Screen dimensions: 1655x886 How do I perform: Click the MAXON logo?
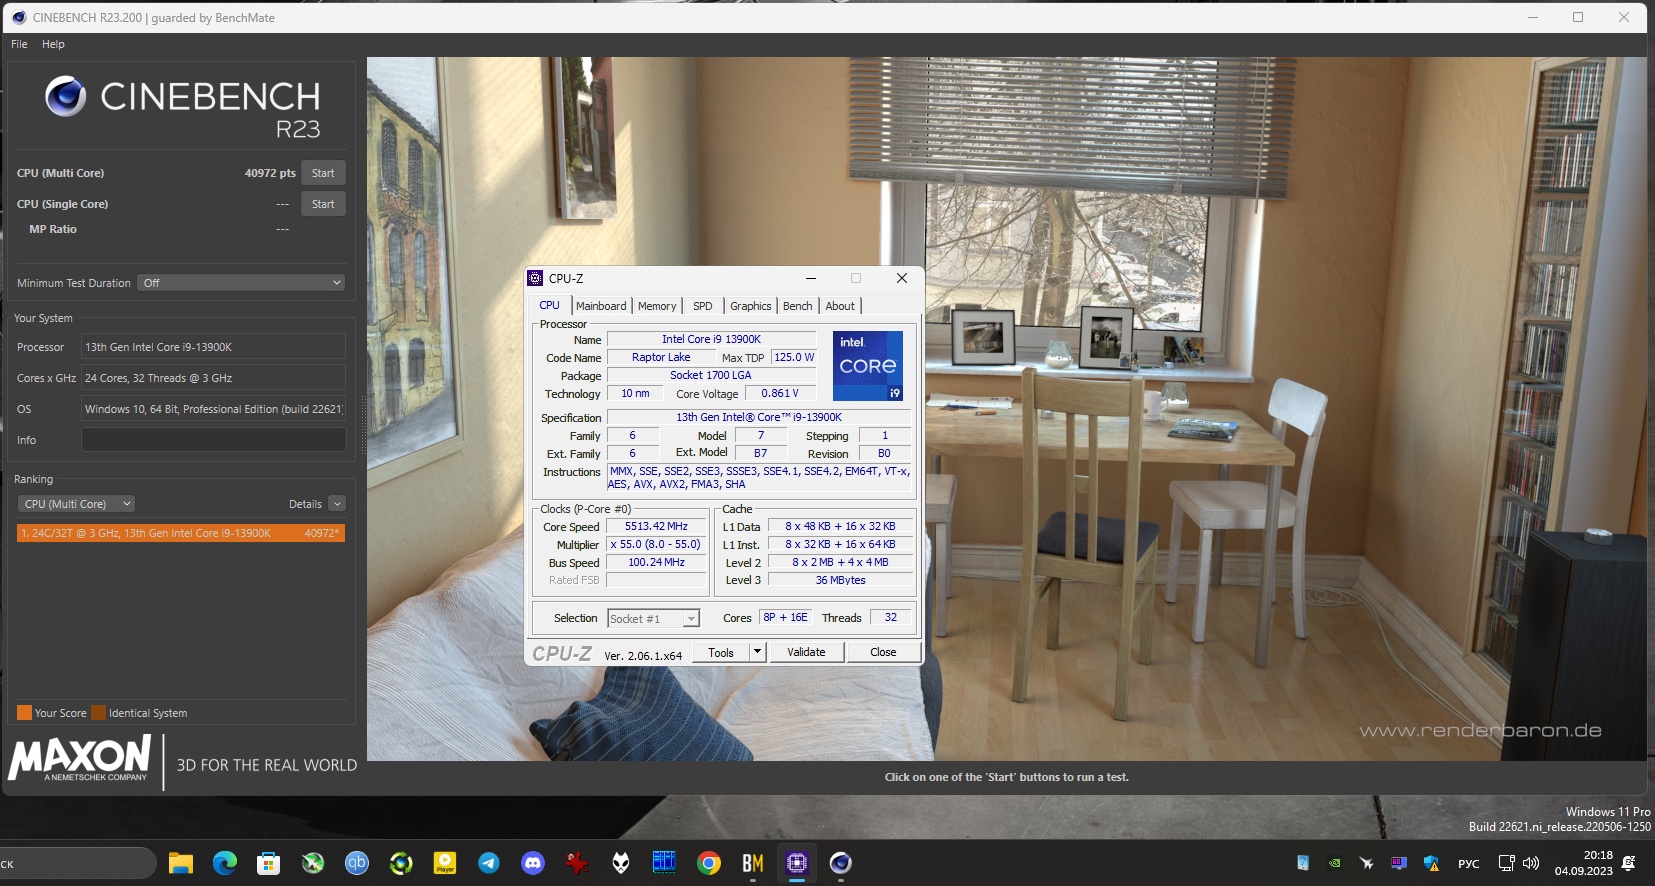pyautogui.click(x=79, y=759)
